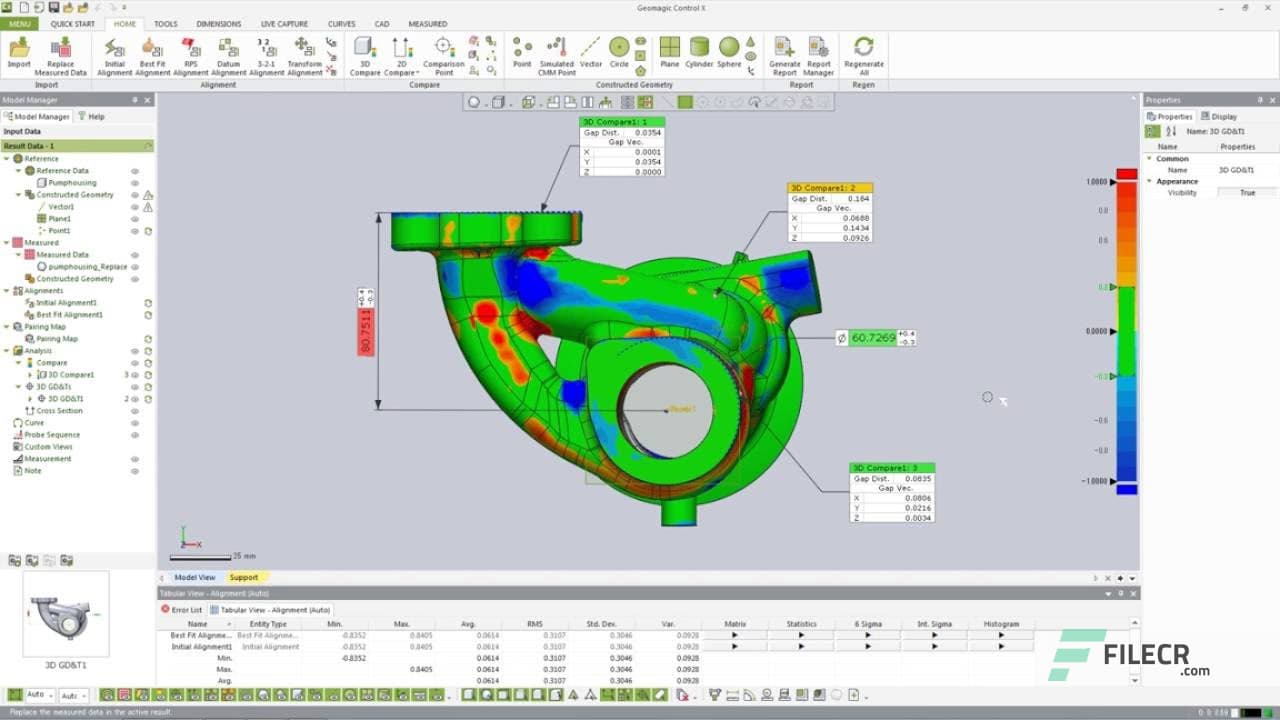Open the Error List panel
The height and width of the screenshot is (720, 1280).
click(x=183, y=610)
